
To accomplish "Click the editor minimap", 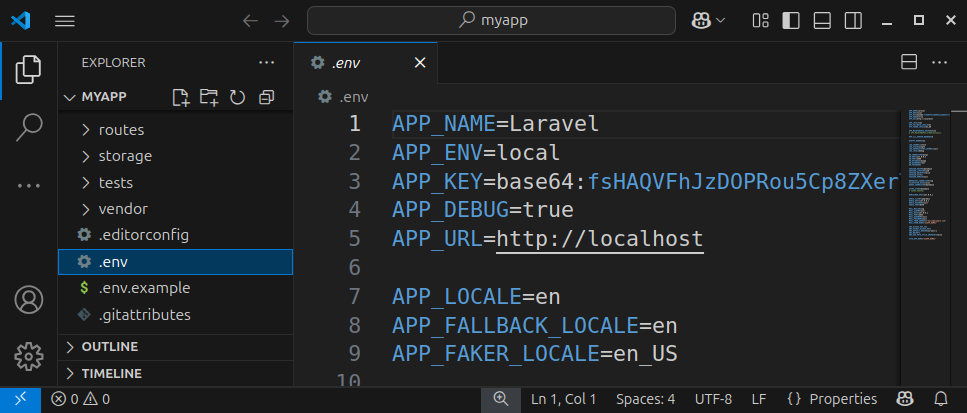I will pyautogui.click(x=931, y=248).
